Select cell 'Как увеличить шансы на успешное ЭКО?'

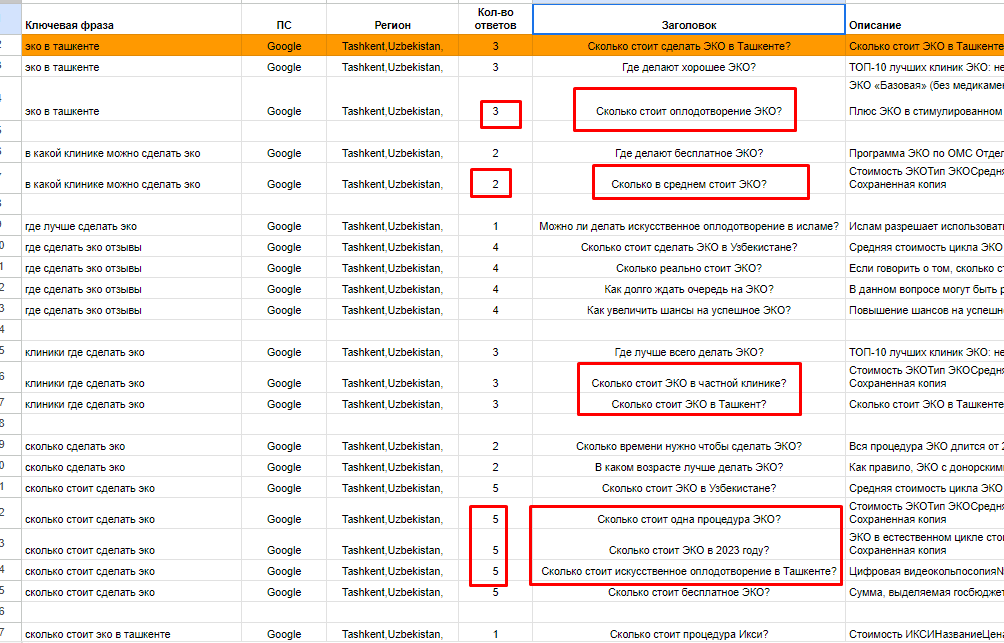[689, 310]
